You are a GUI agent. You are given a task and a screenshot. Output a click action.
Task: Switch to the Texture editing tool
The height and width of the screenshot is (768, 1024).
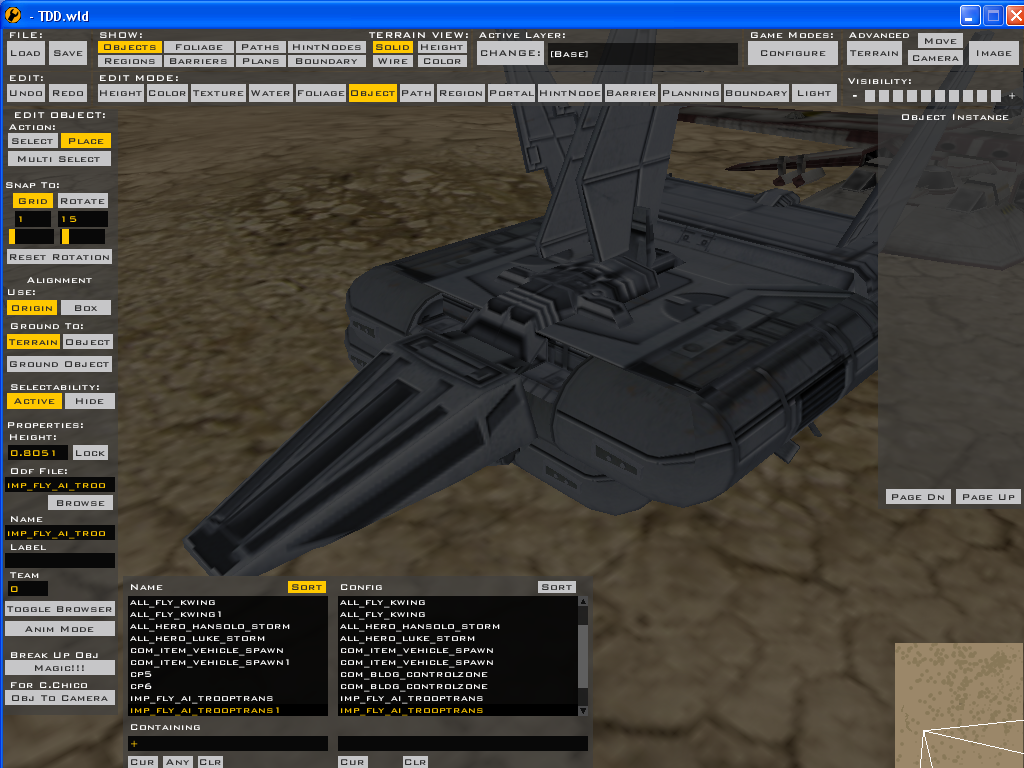[x=218, y=92]
